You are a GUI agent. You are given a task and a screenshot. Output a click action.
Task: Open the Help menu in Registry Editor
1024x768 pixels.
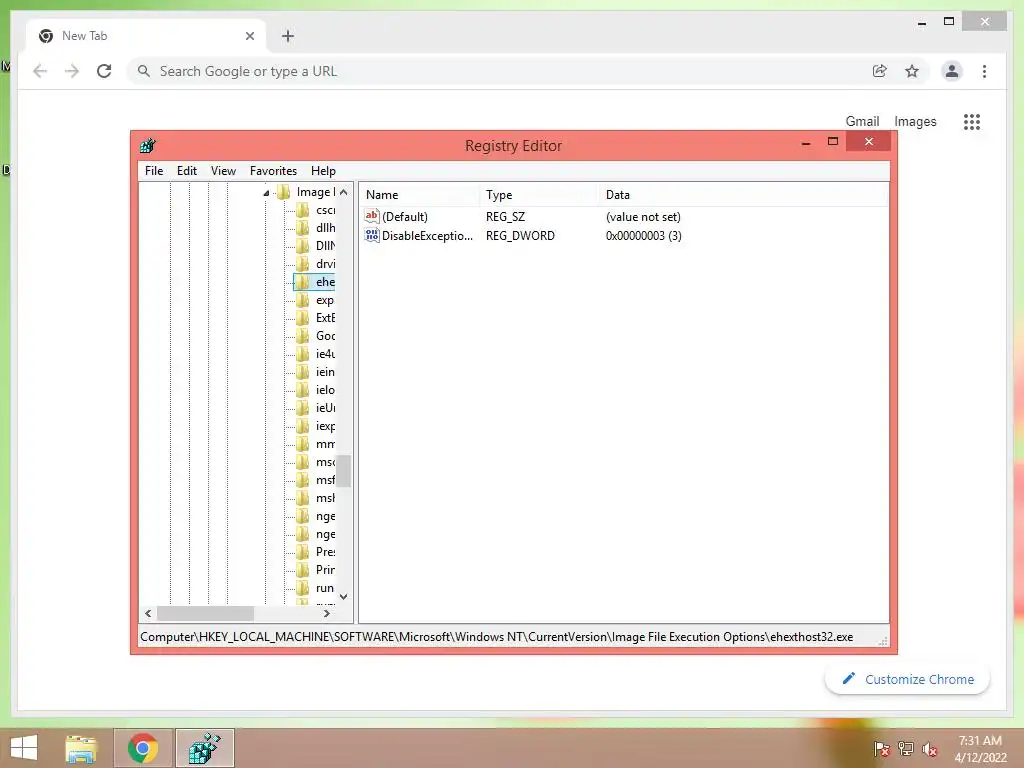click(323, 170)
